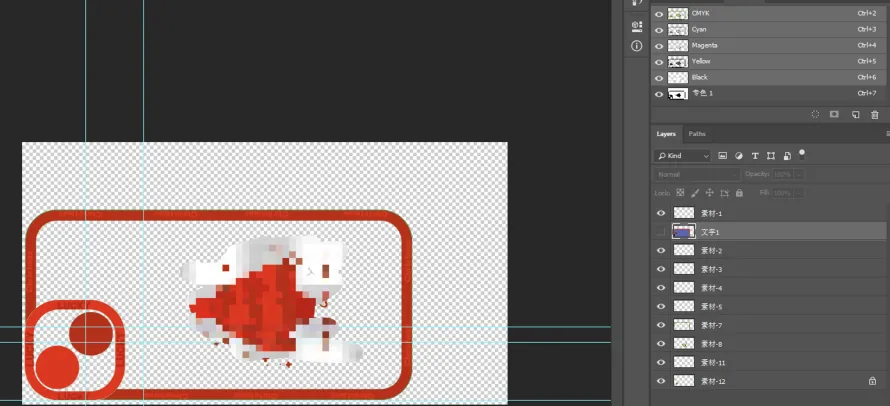Select the 素材-12 layer name
The width and height of the screenshot is (890, 406).
pos(713,381)
